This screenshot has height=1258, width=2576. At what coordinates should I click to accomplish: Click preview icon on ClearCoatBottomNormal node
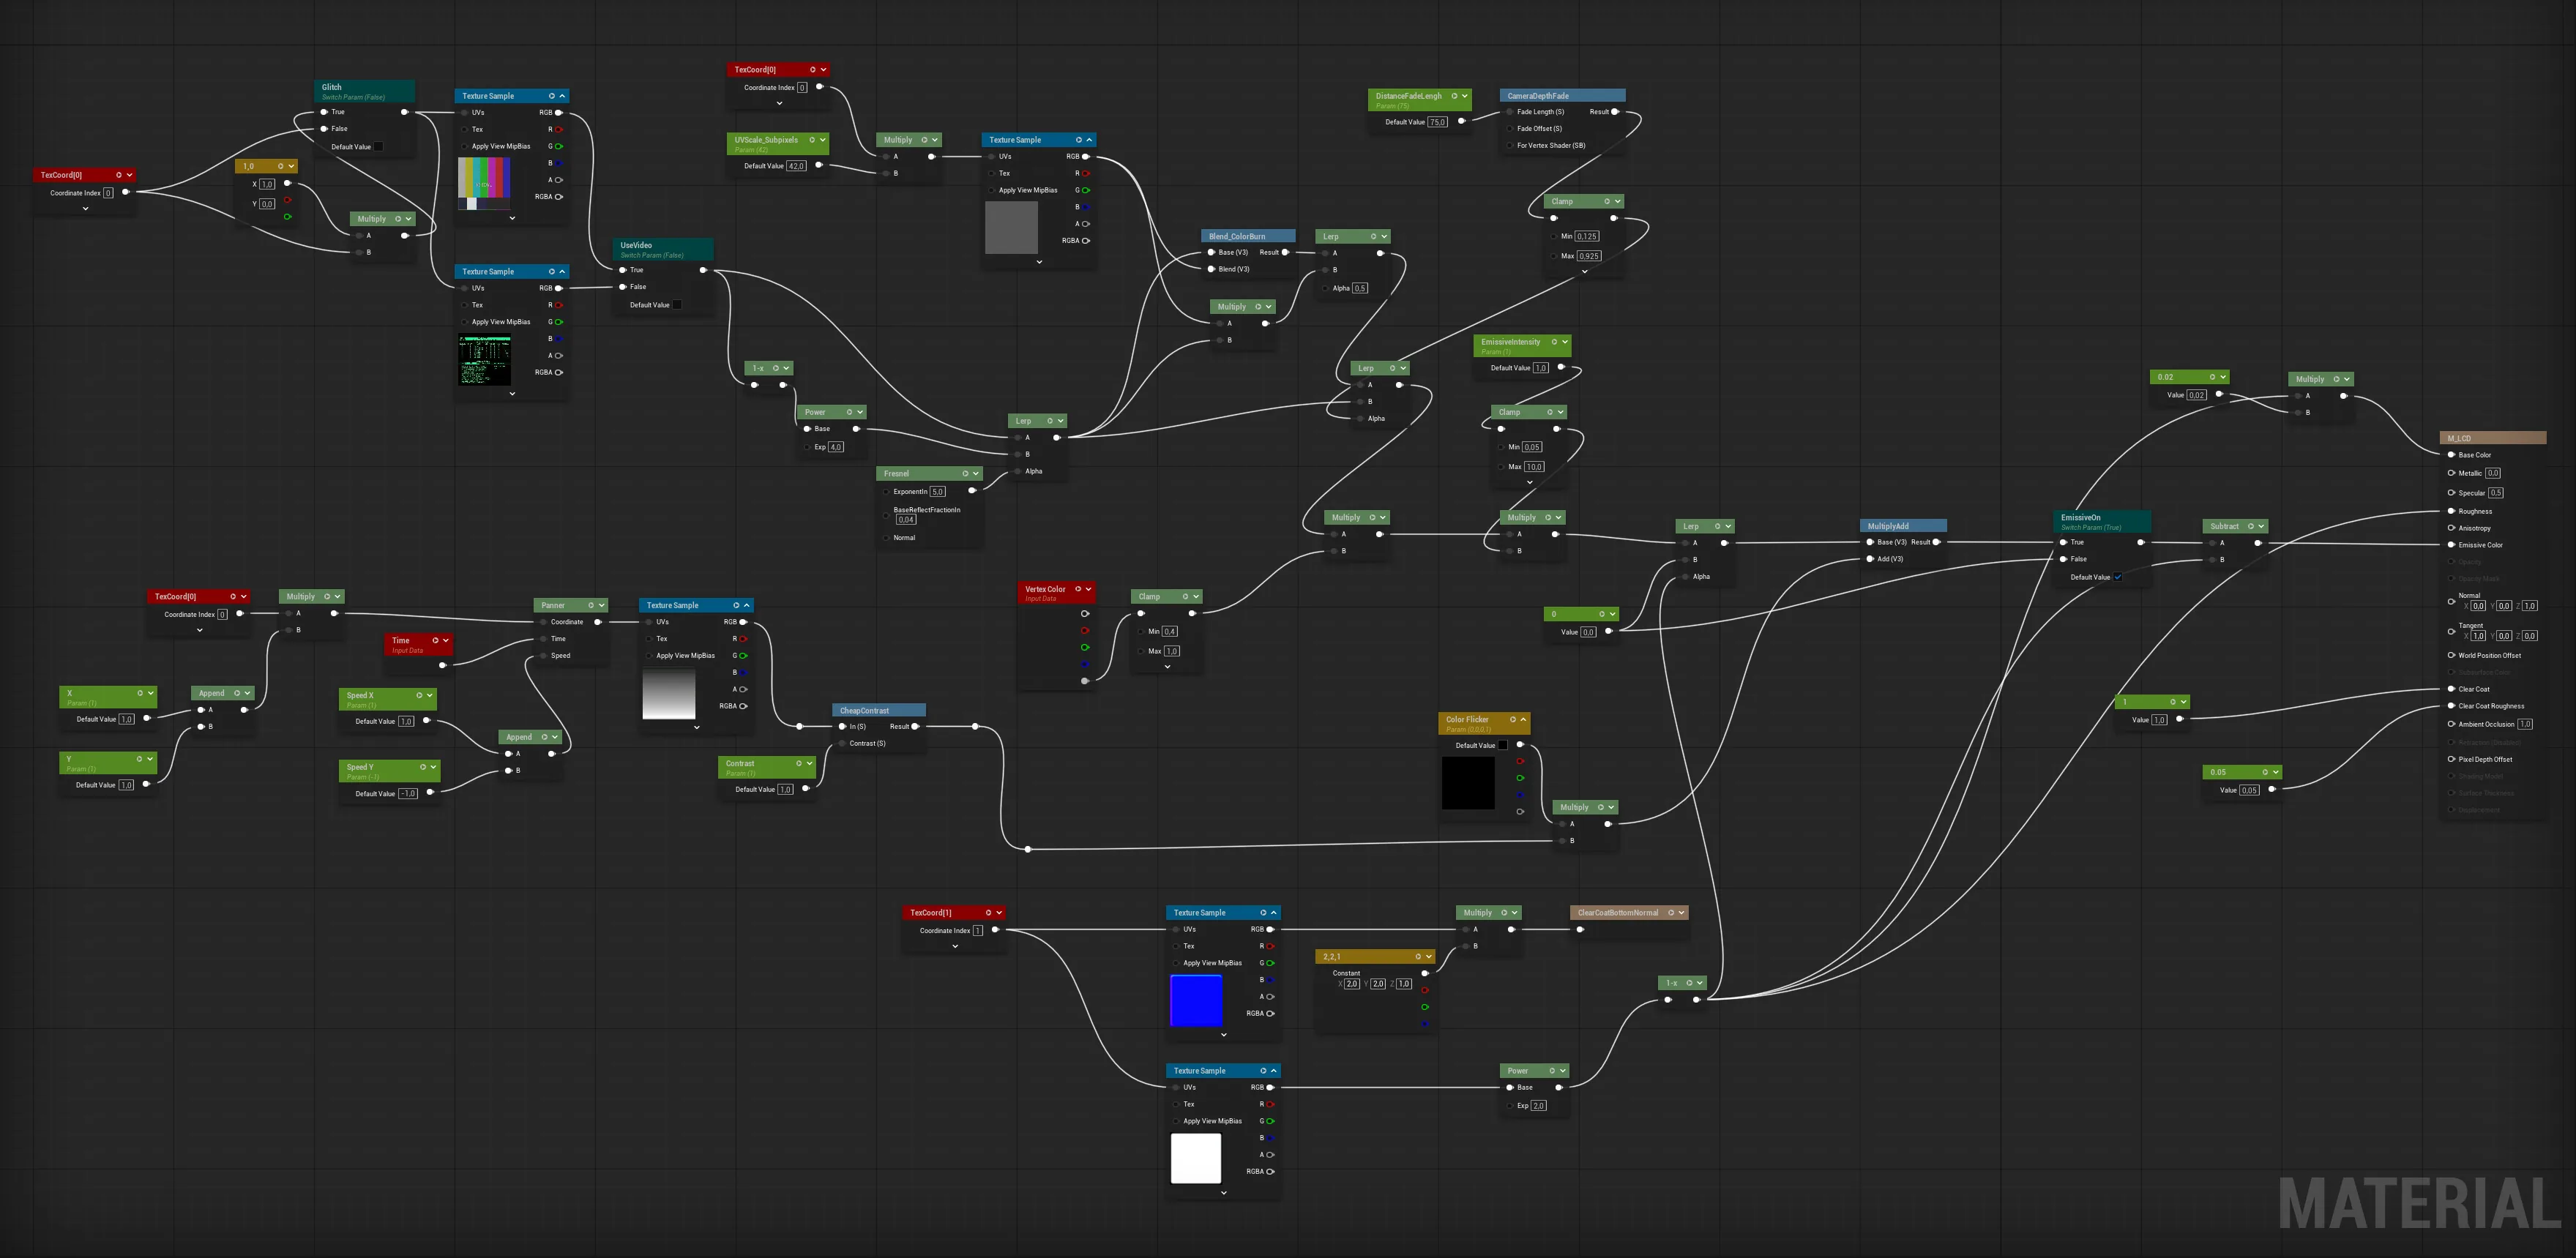(x=1671, y=912)
